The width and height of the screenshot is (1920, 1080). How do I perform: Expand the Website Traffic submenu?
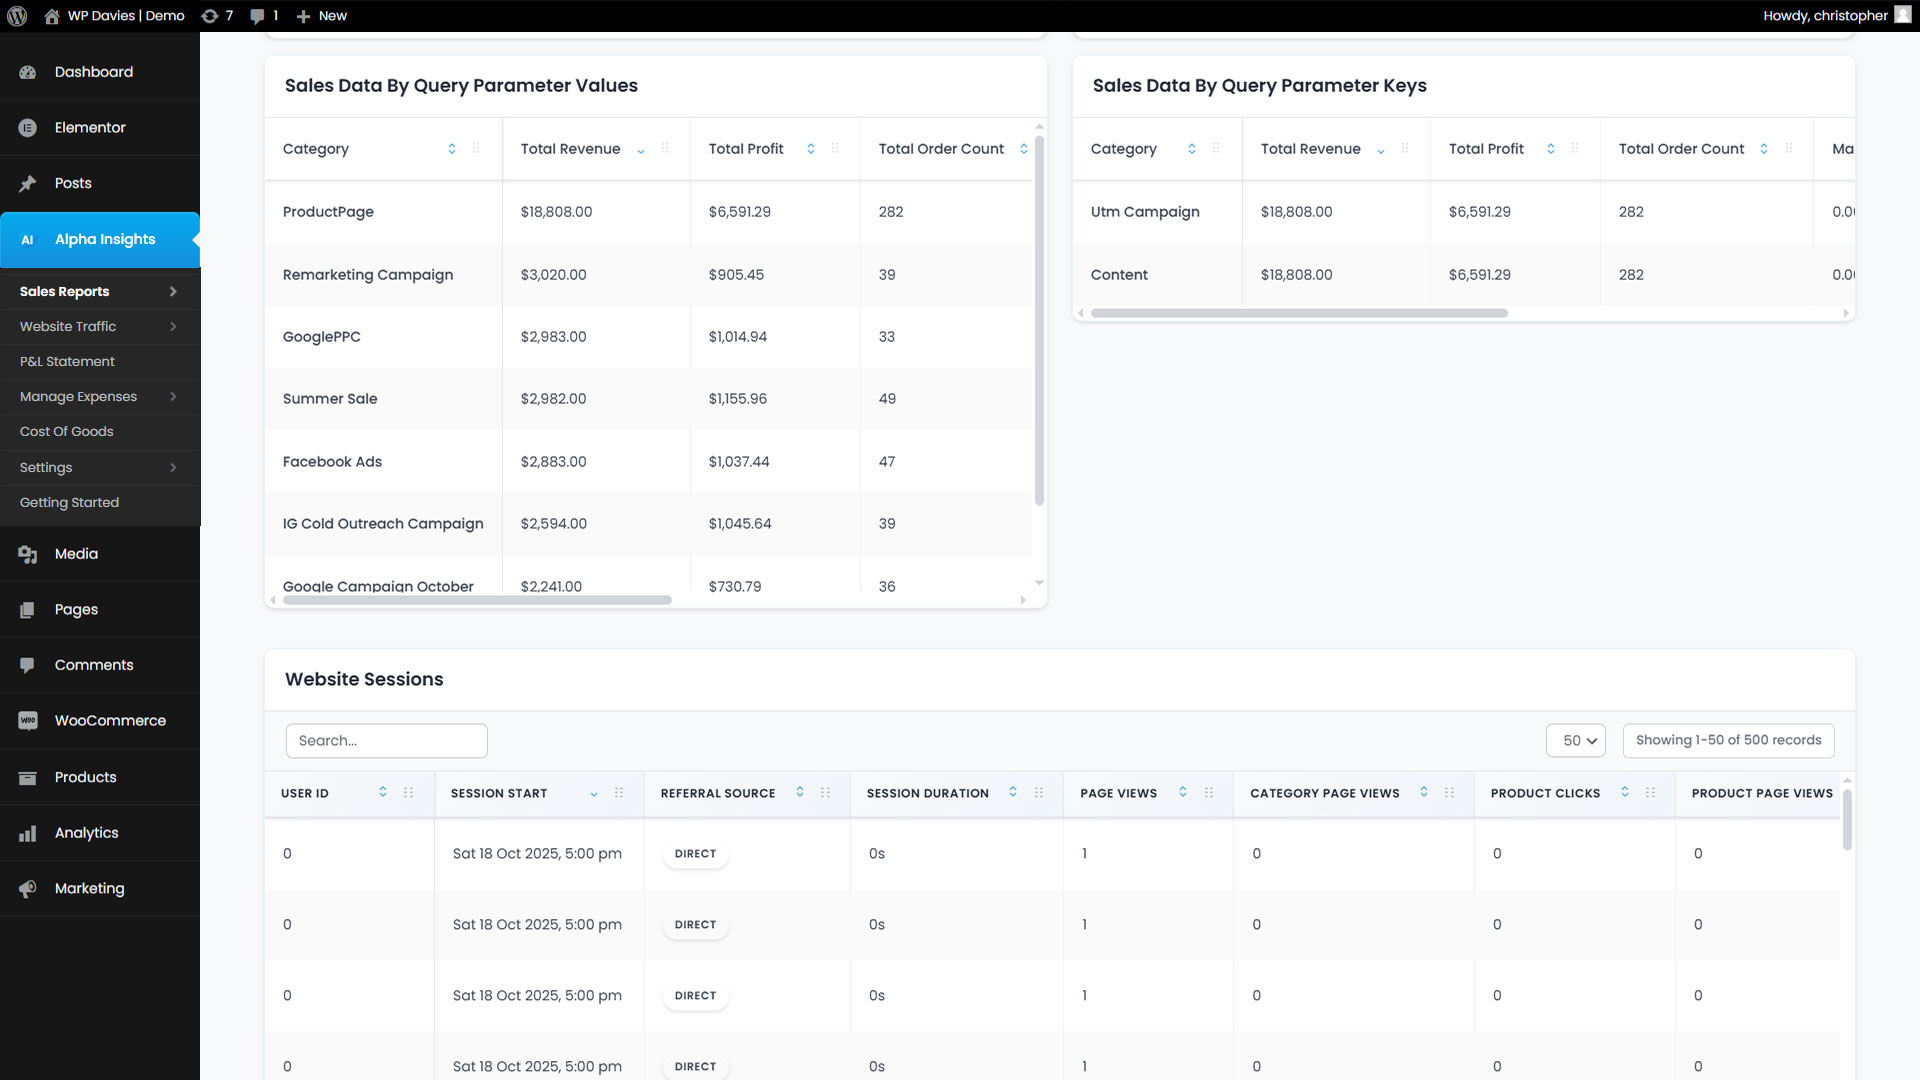tap(173, 327)
